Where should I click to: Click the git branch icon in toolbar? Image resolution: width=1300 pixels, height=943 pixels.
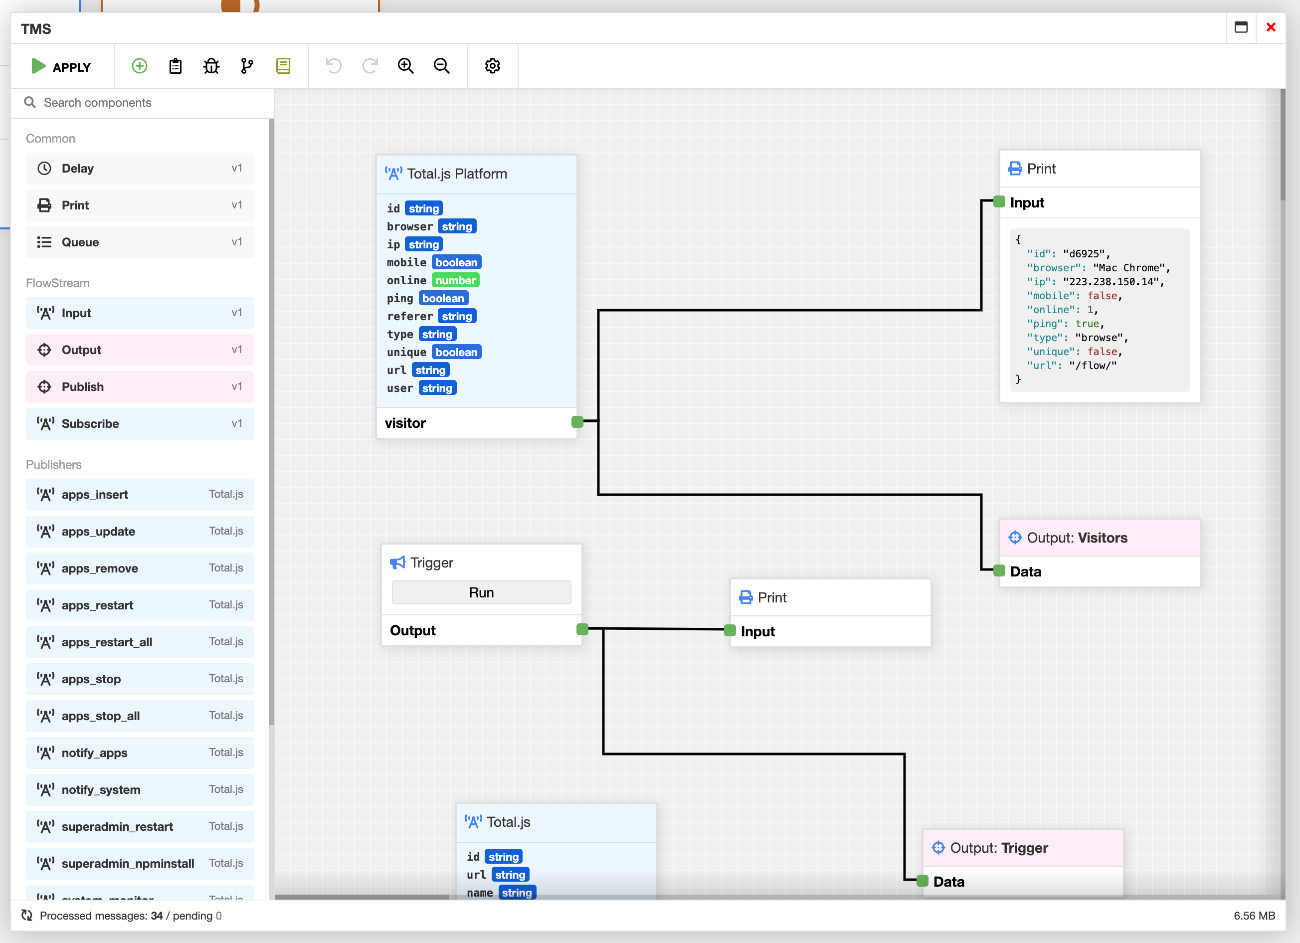(247, 66)
